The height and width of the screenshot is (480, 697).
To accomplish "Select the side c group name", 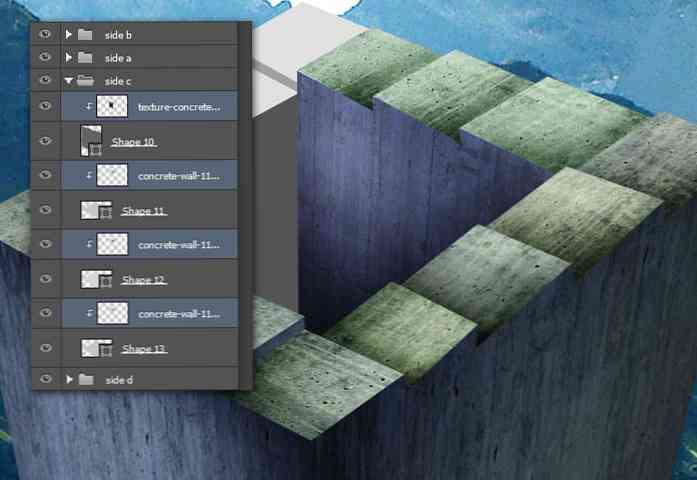I will [x=118, y=81].
